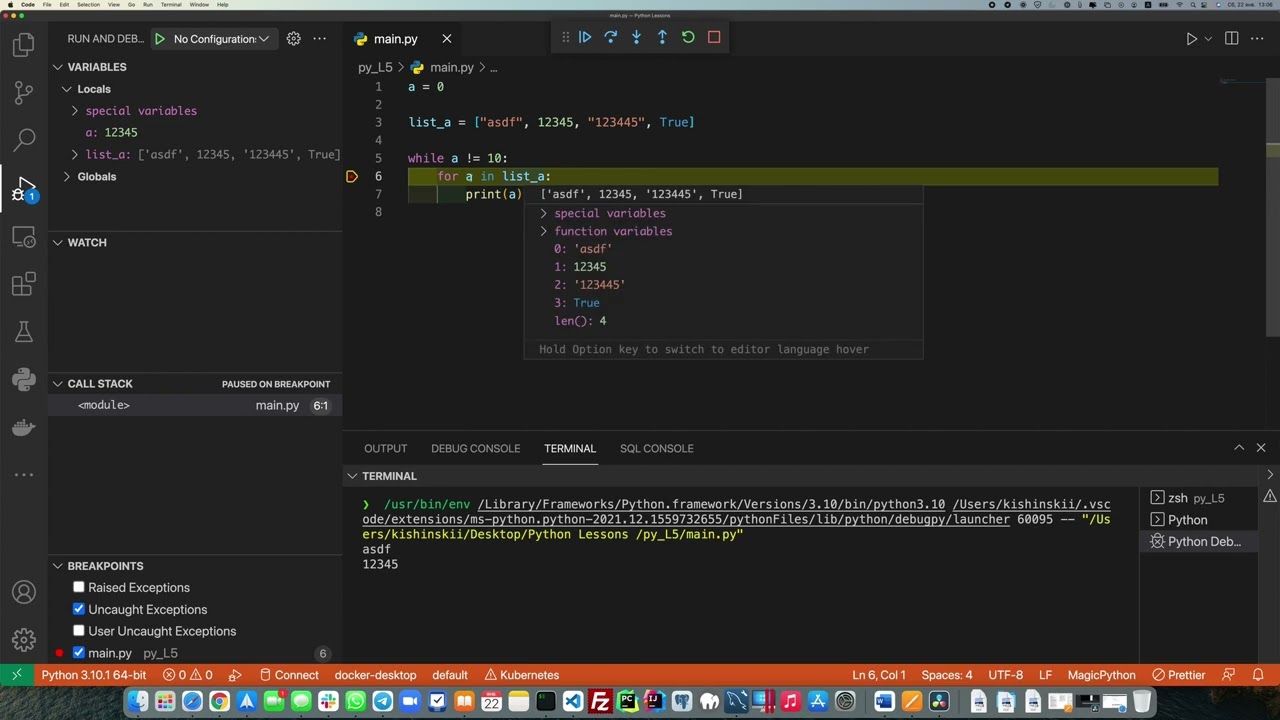The height and width of the screenshot is (720, 1280).
Task: Click Python 3.10.1 64-bit interpreter status
Action: pyautogui.click(x=94, y=675)
